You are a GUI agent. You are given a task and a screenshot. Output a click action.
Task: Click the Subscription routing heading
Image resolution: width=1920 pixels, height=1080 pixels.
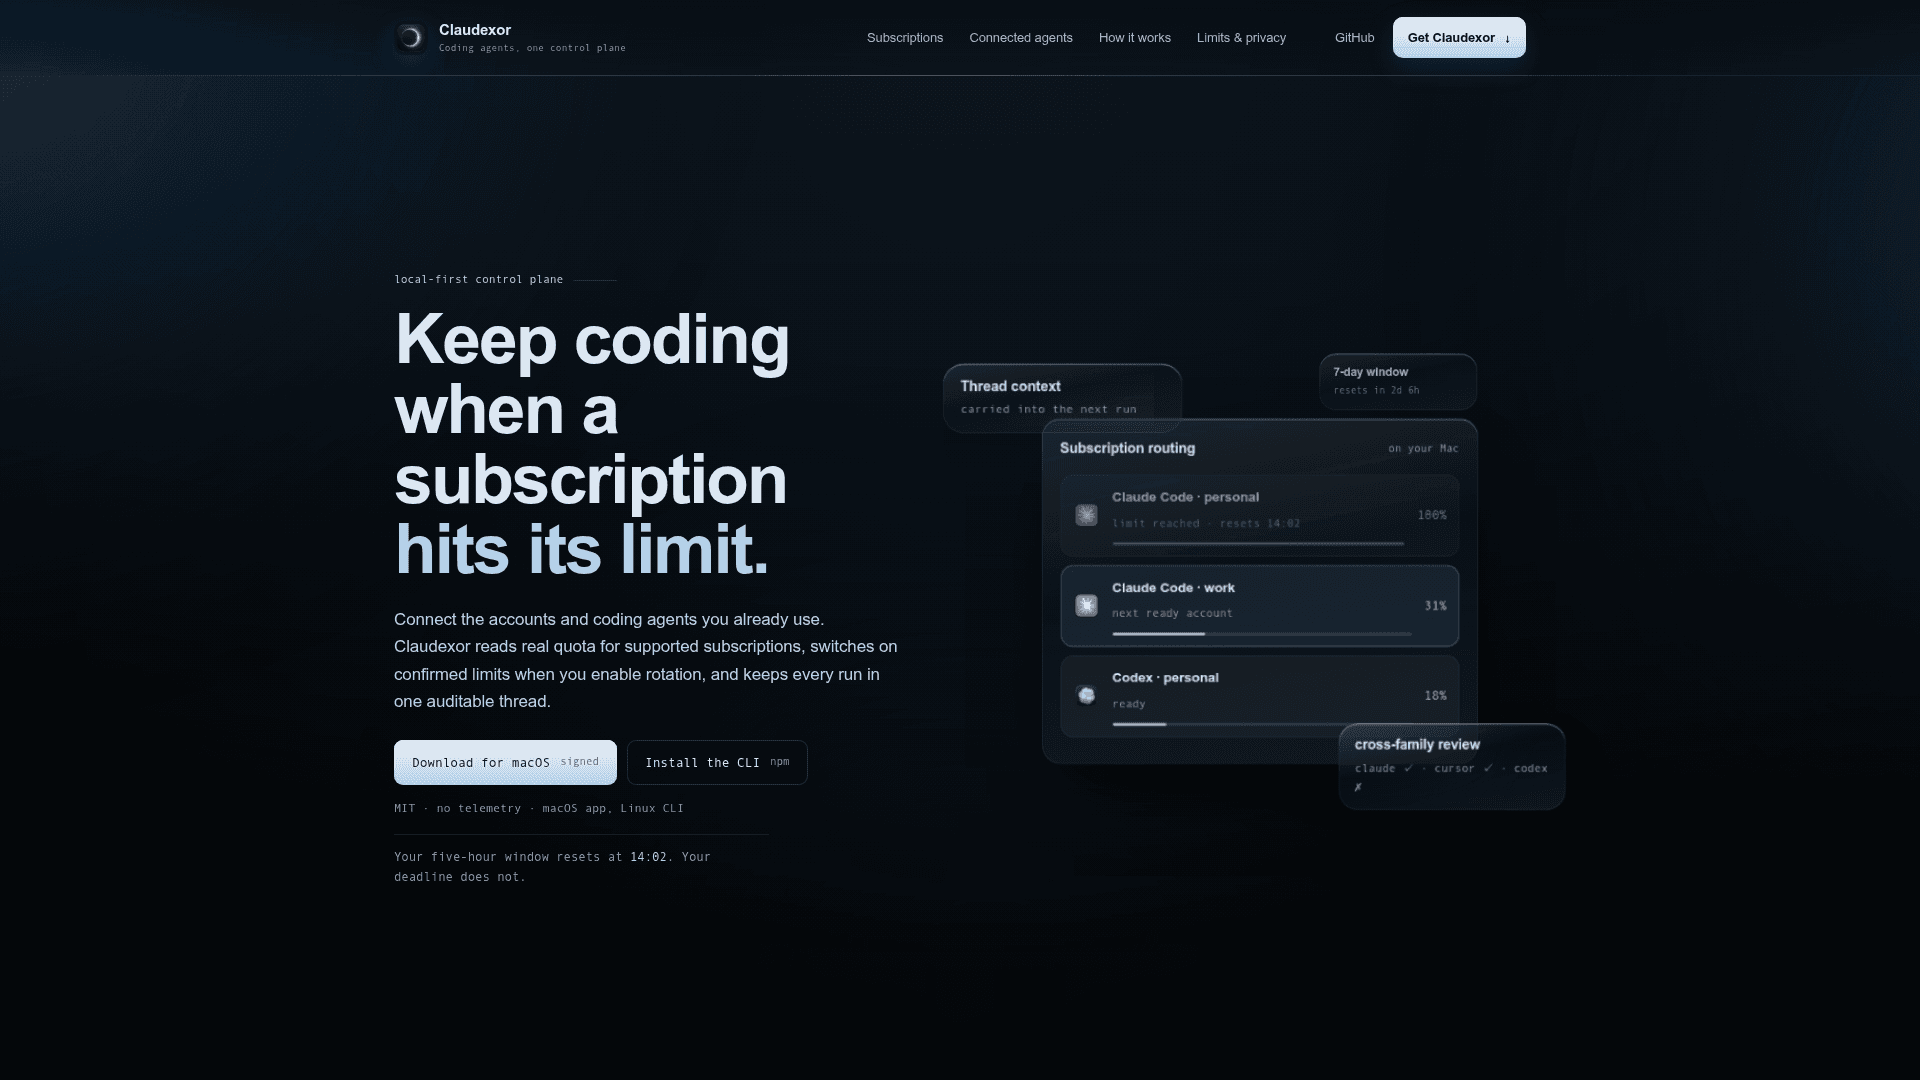coord(1127,448)
